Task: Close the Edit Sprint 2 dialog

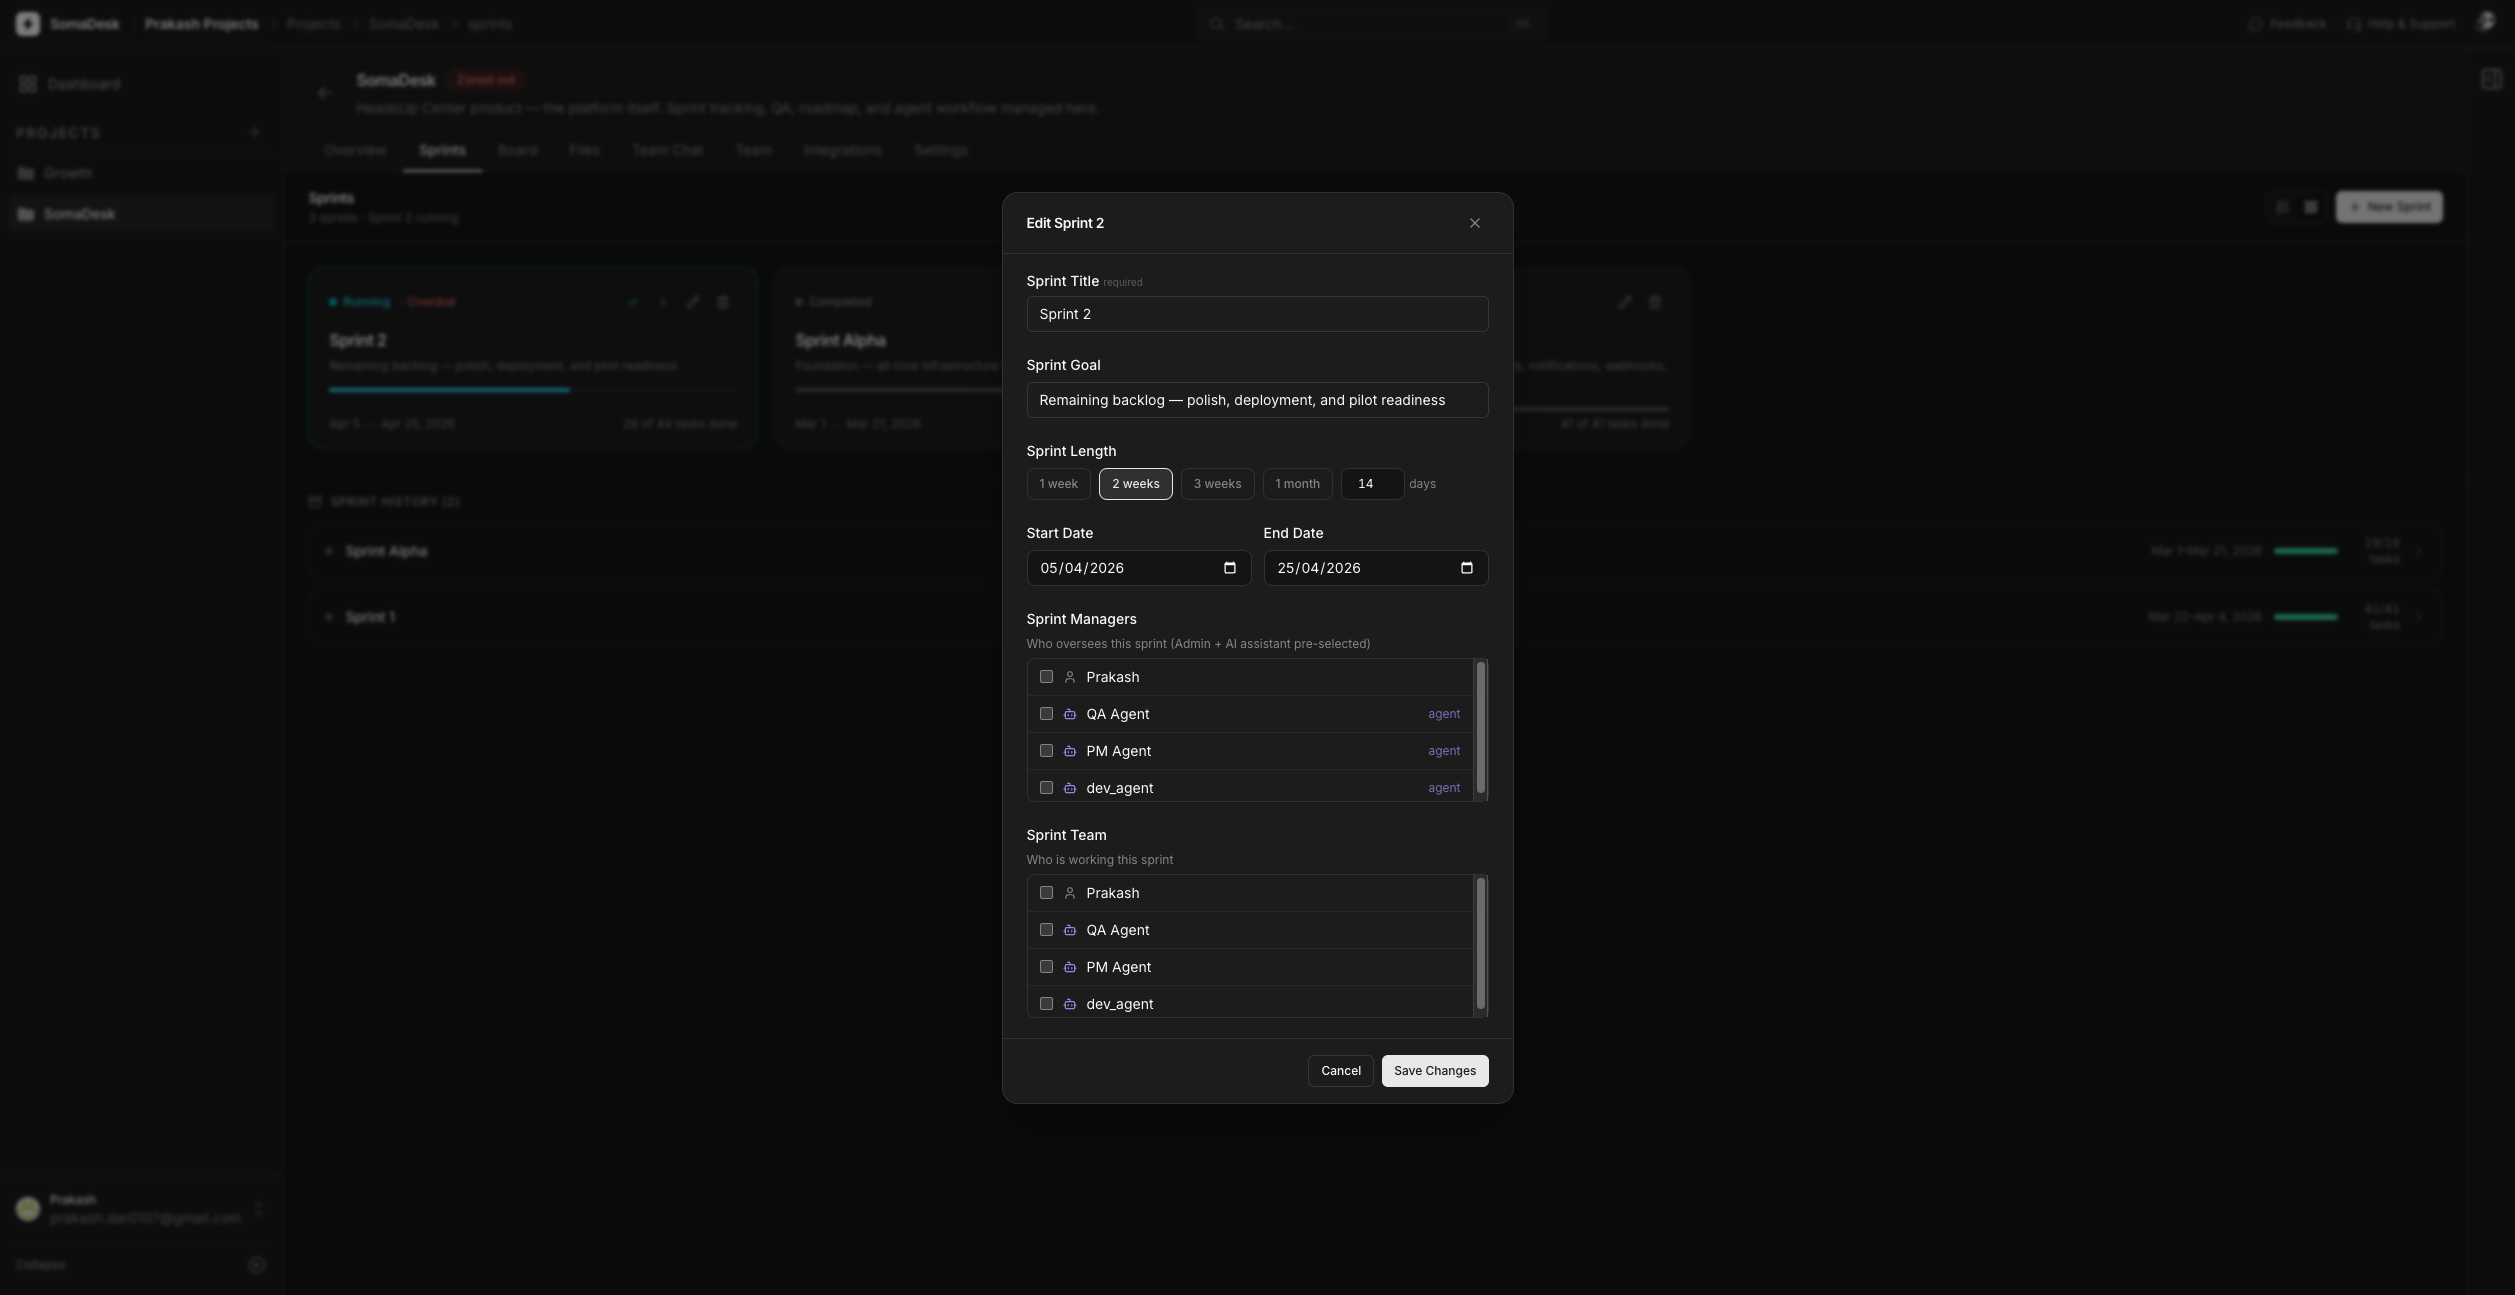Action: point(1474,223)
